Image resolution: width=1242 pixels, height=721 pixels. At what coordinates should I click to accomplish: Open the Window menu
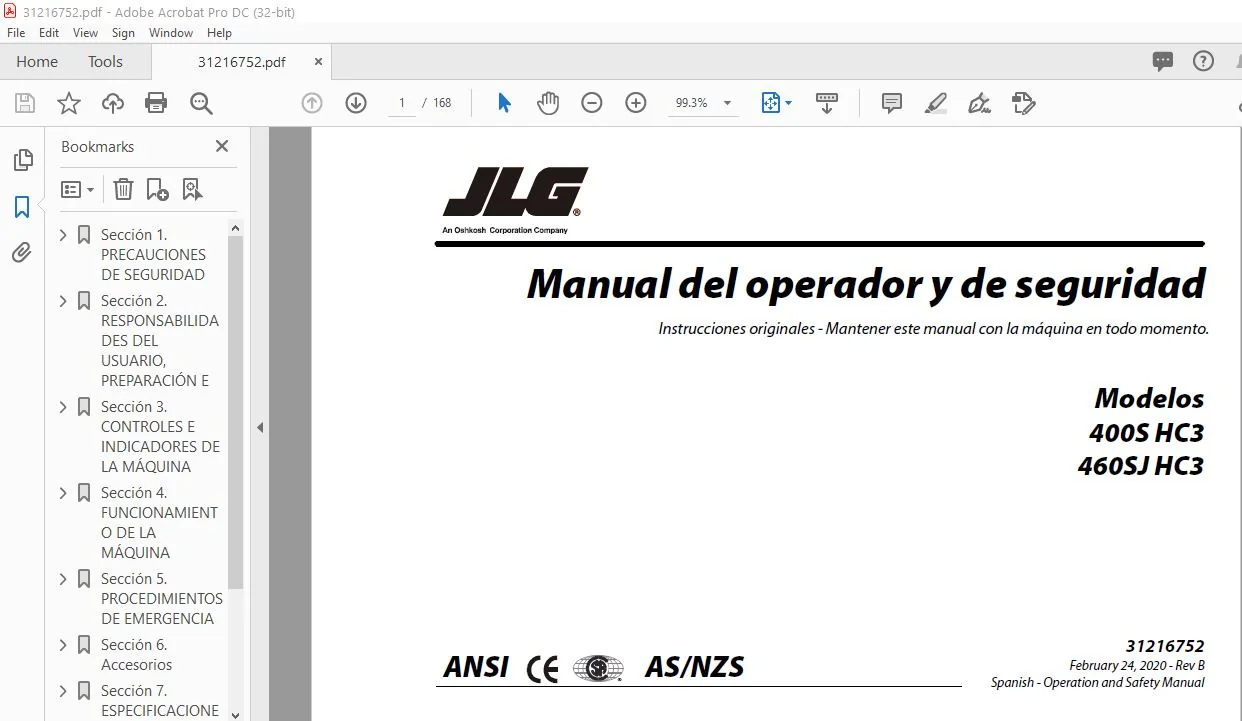(x=171, y=33)
